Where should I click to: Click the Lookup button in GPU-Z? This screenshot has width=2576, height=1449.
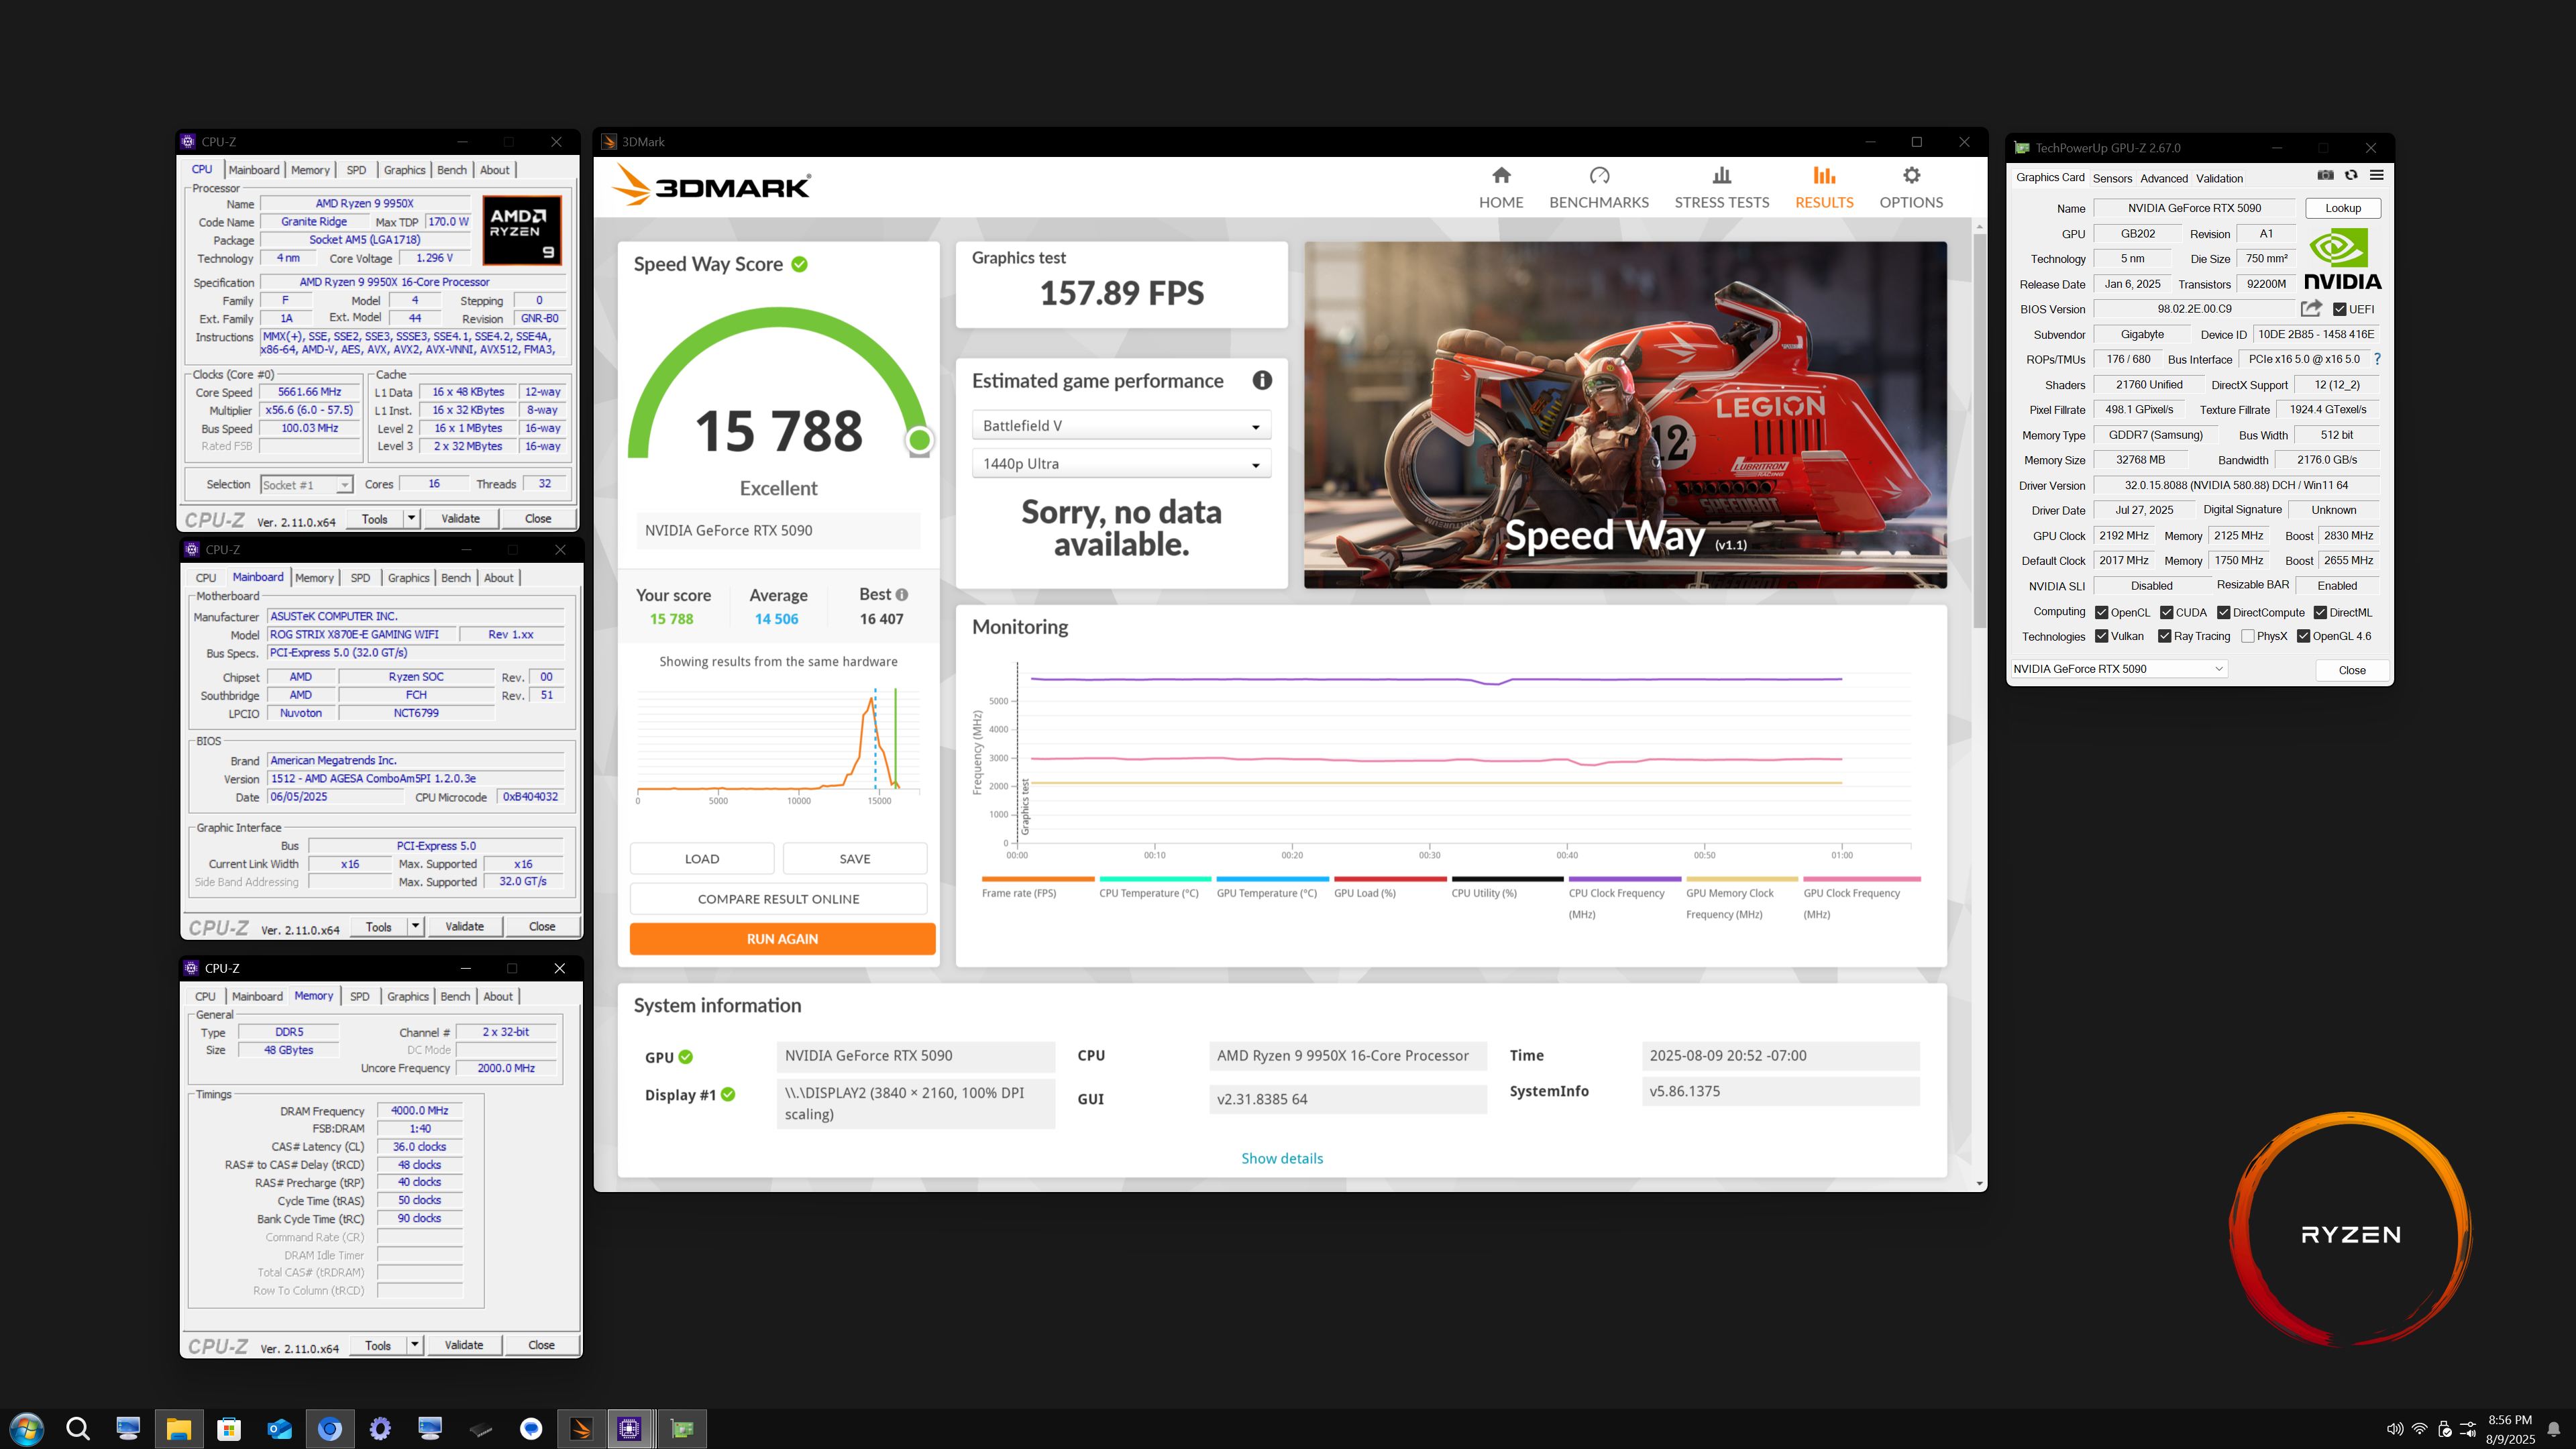point(2343,208)
